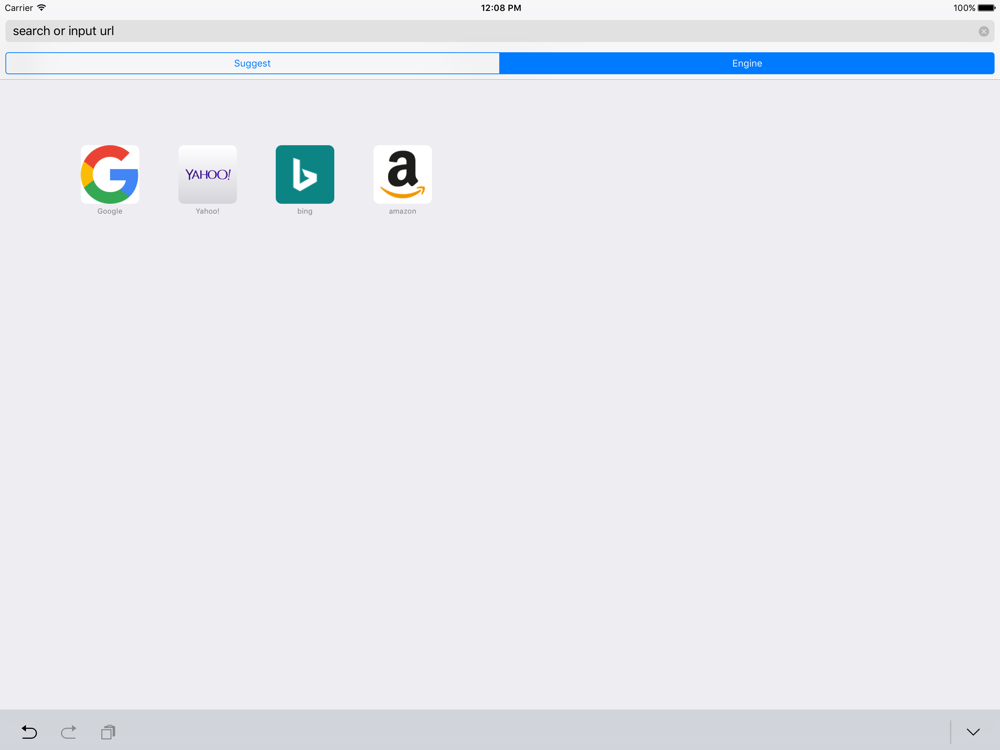Select the Google search engine icon
The height and width of the screenshot is (750, 1000).
(x=110, y=174)
